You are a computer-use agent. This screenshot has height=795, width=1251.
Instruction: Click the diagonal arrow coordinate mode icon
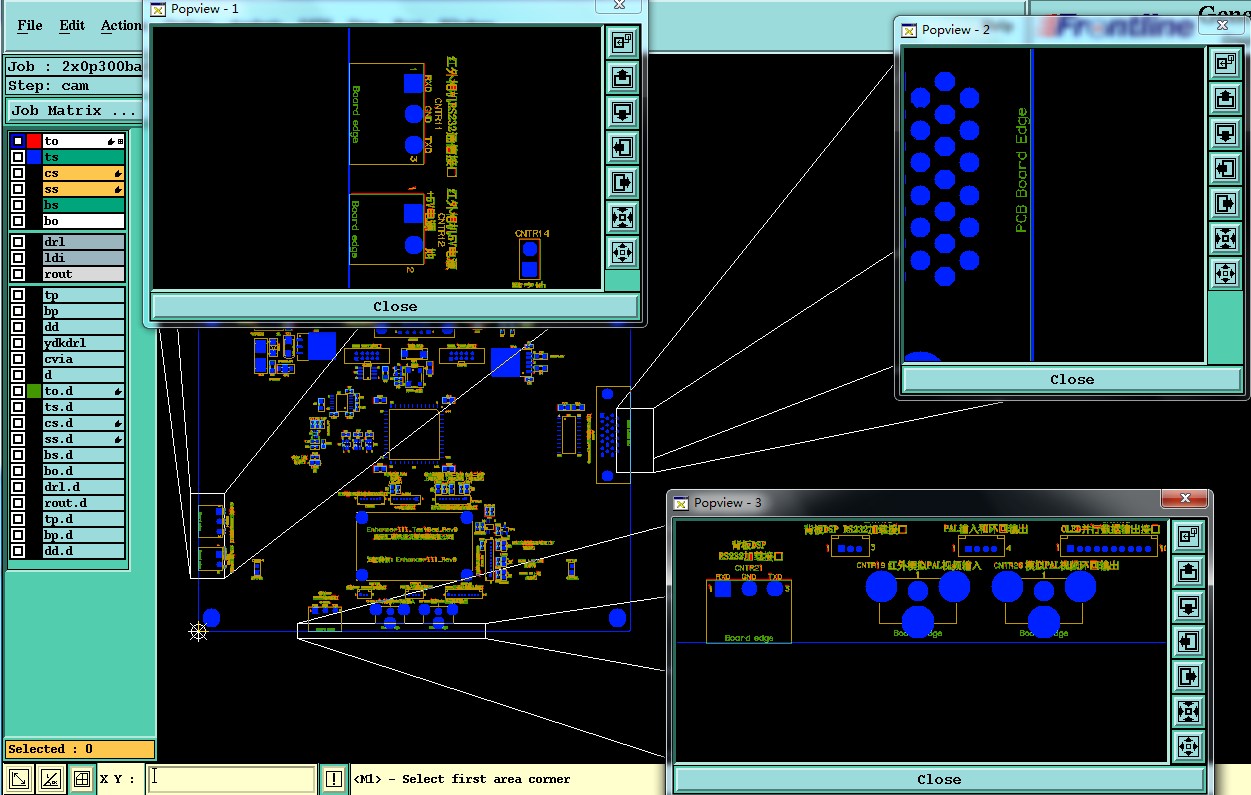pos(18,779)
